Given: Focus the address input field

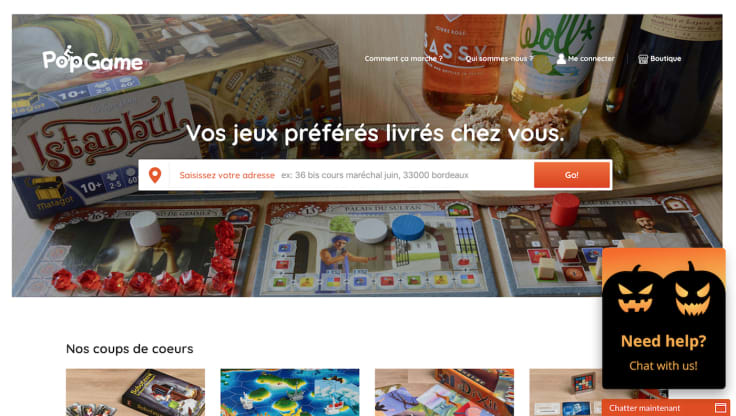Looking at the screenshot, I should [x=351, y=175].
